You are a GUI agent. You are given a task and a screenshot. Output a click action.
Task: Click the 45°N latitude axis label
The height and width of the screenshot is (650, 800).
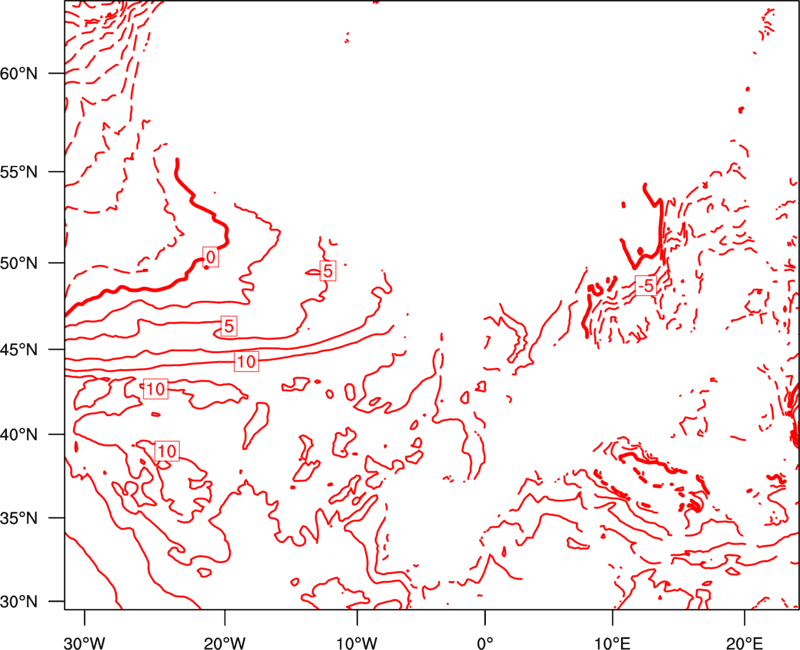tap(19, 349)
